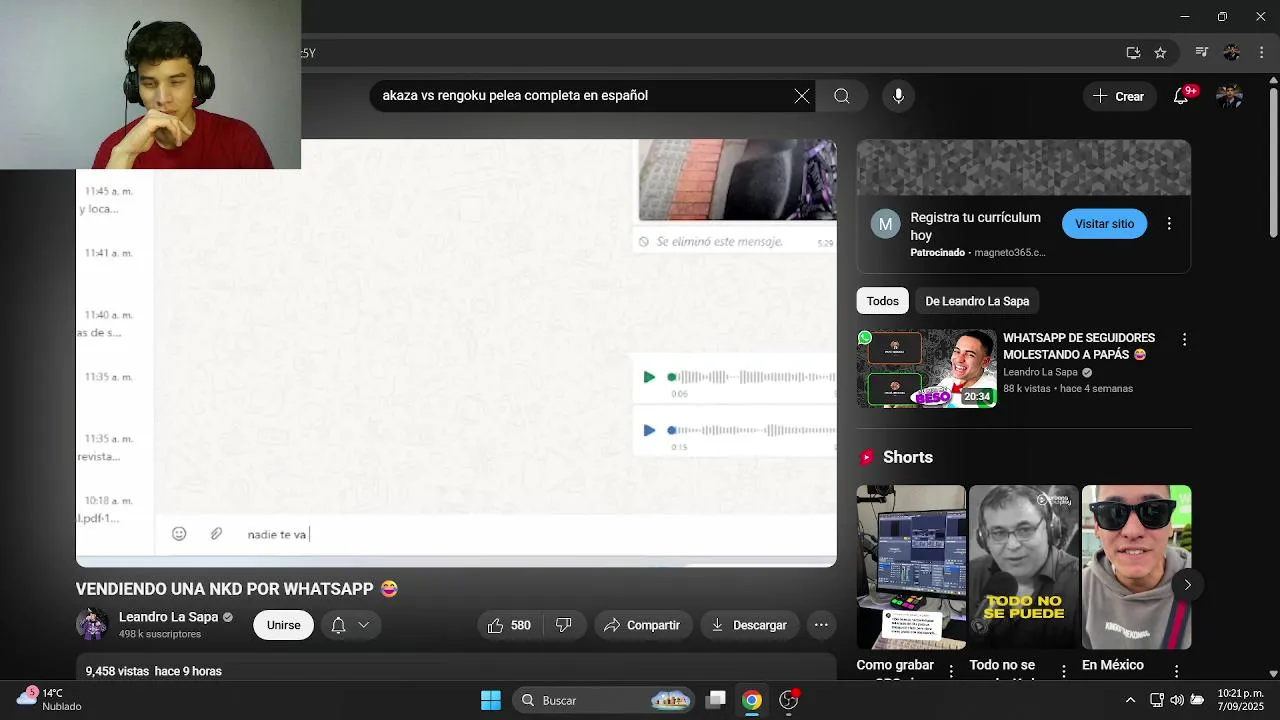Join the channel with Unirse button
Image resolution: width=1280 pixels, height=720 pixels.
283,625
